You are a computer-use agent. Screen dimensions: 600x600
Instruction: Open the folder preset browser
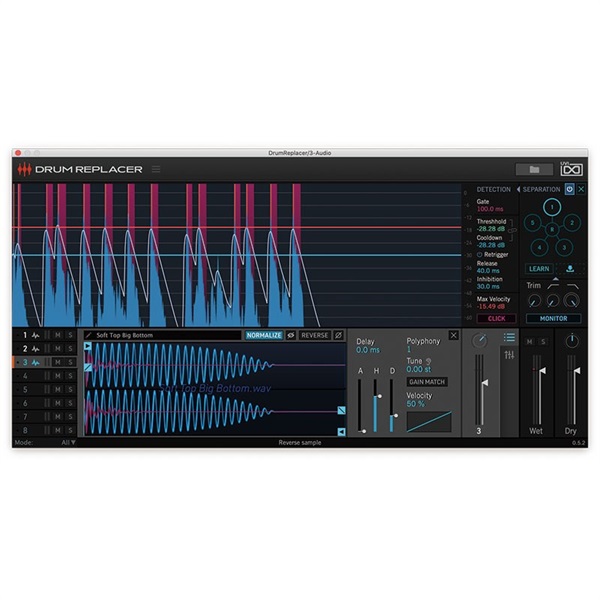click(x=534, y=169)
